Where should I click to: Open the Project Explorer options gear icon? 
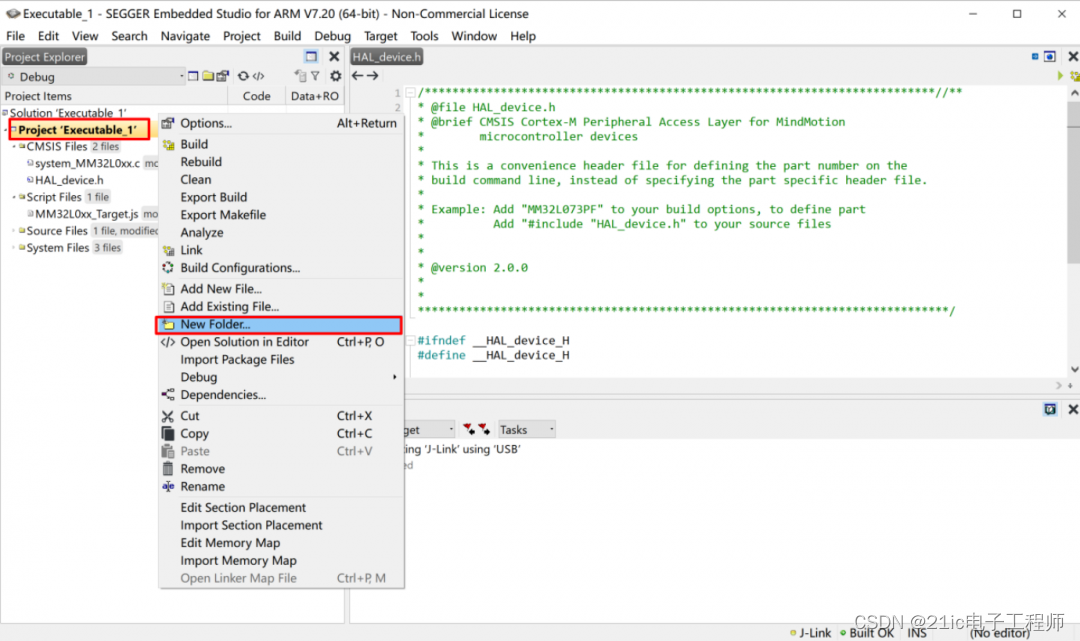tap(335, 76)
